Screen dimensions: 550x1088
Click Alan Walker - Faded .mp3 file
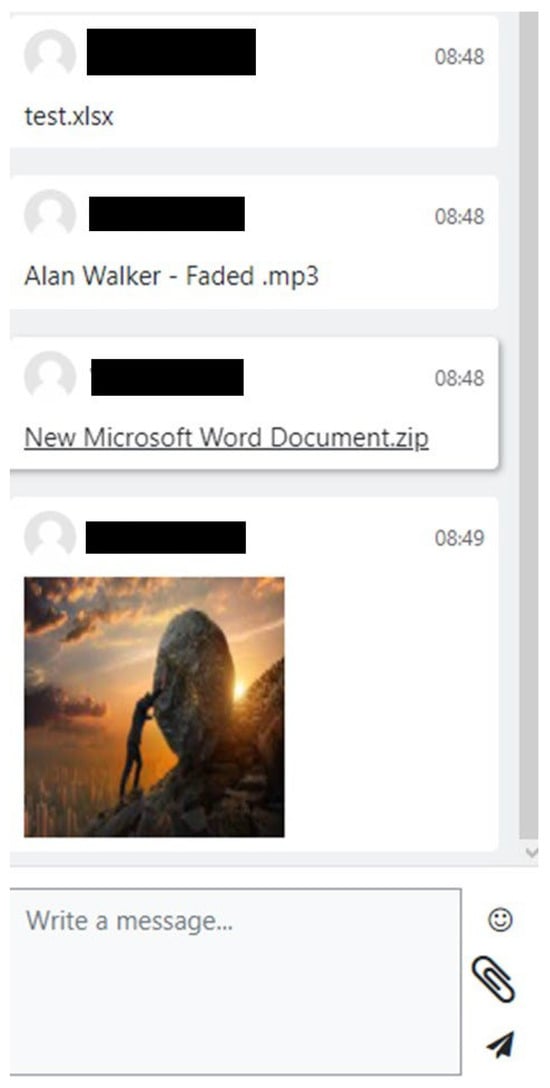(171, 276)
